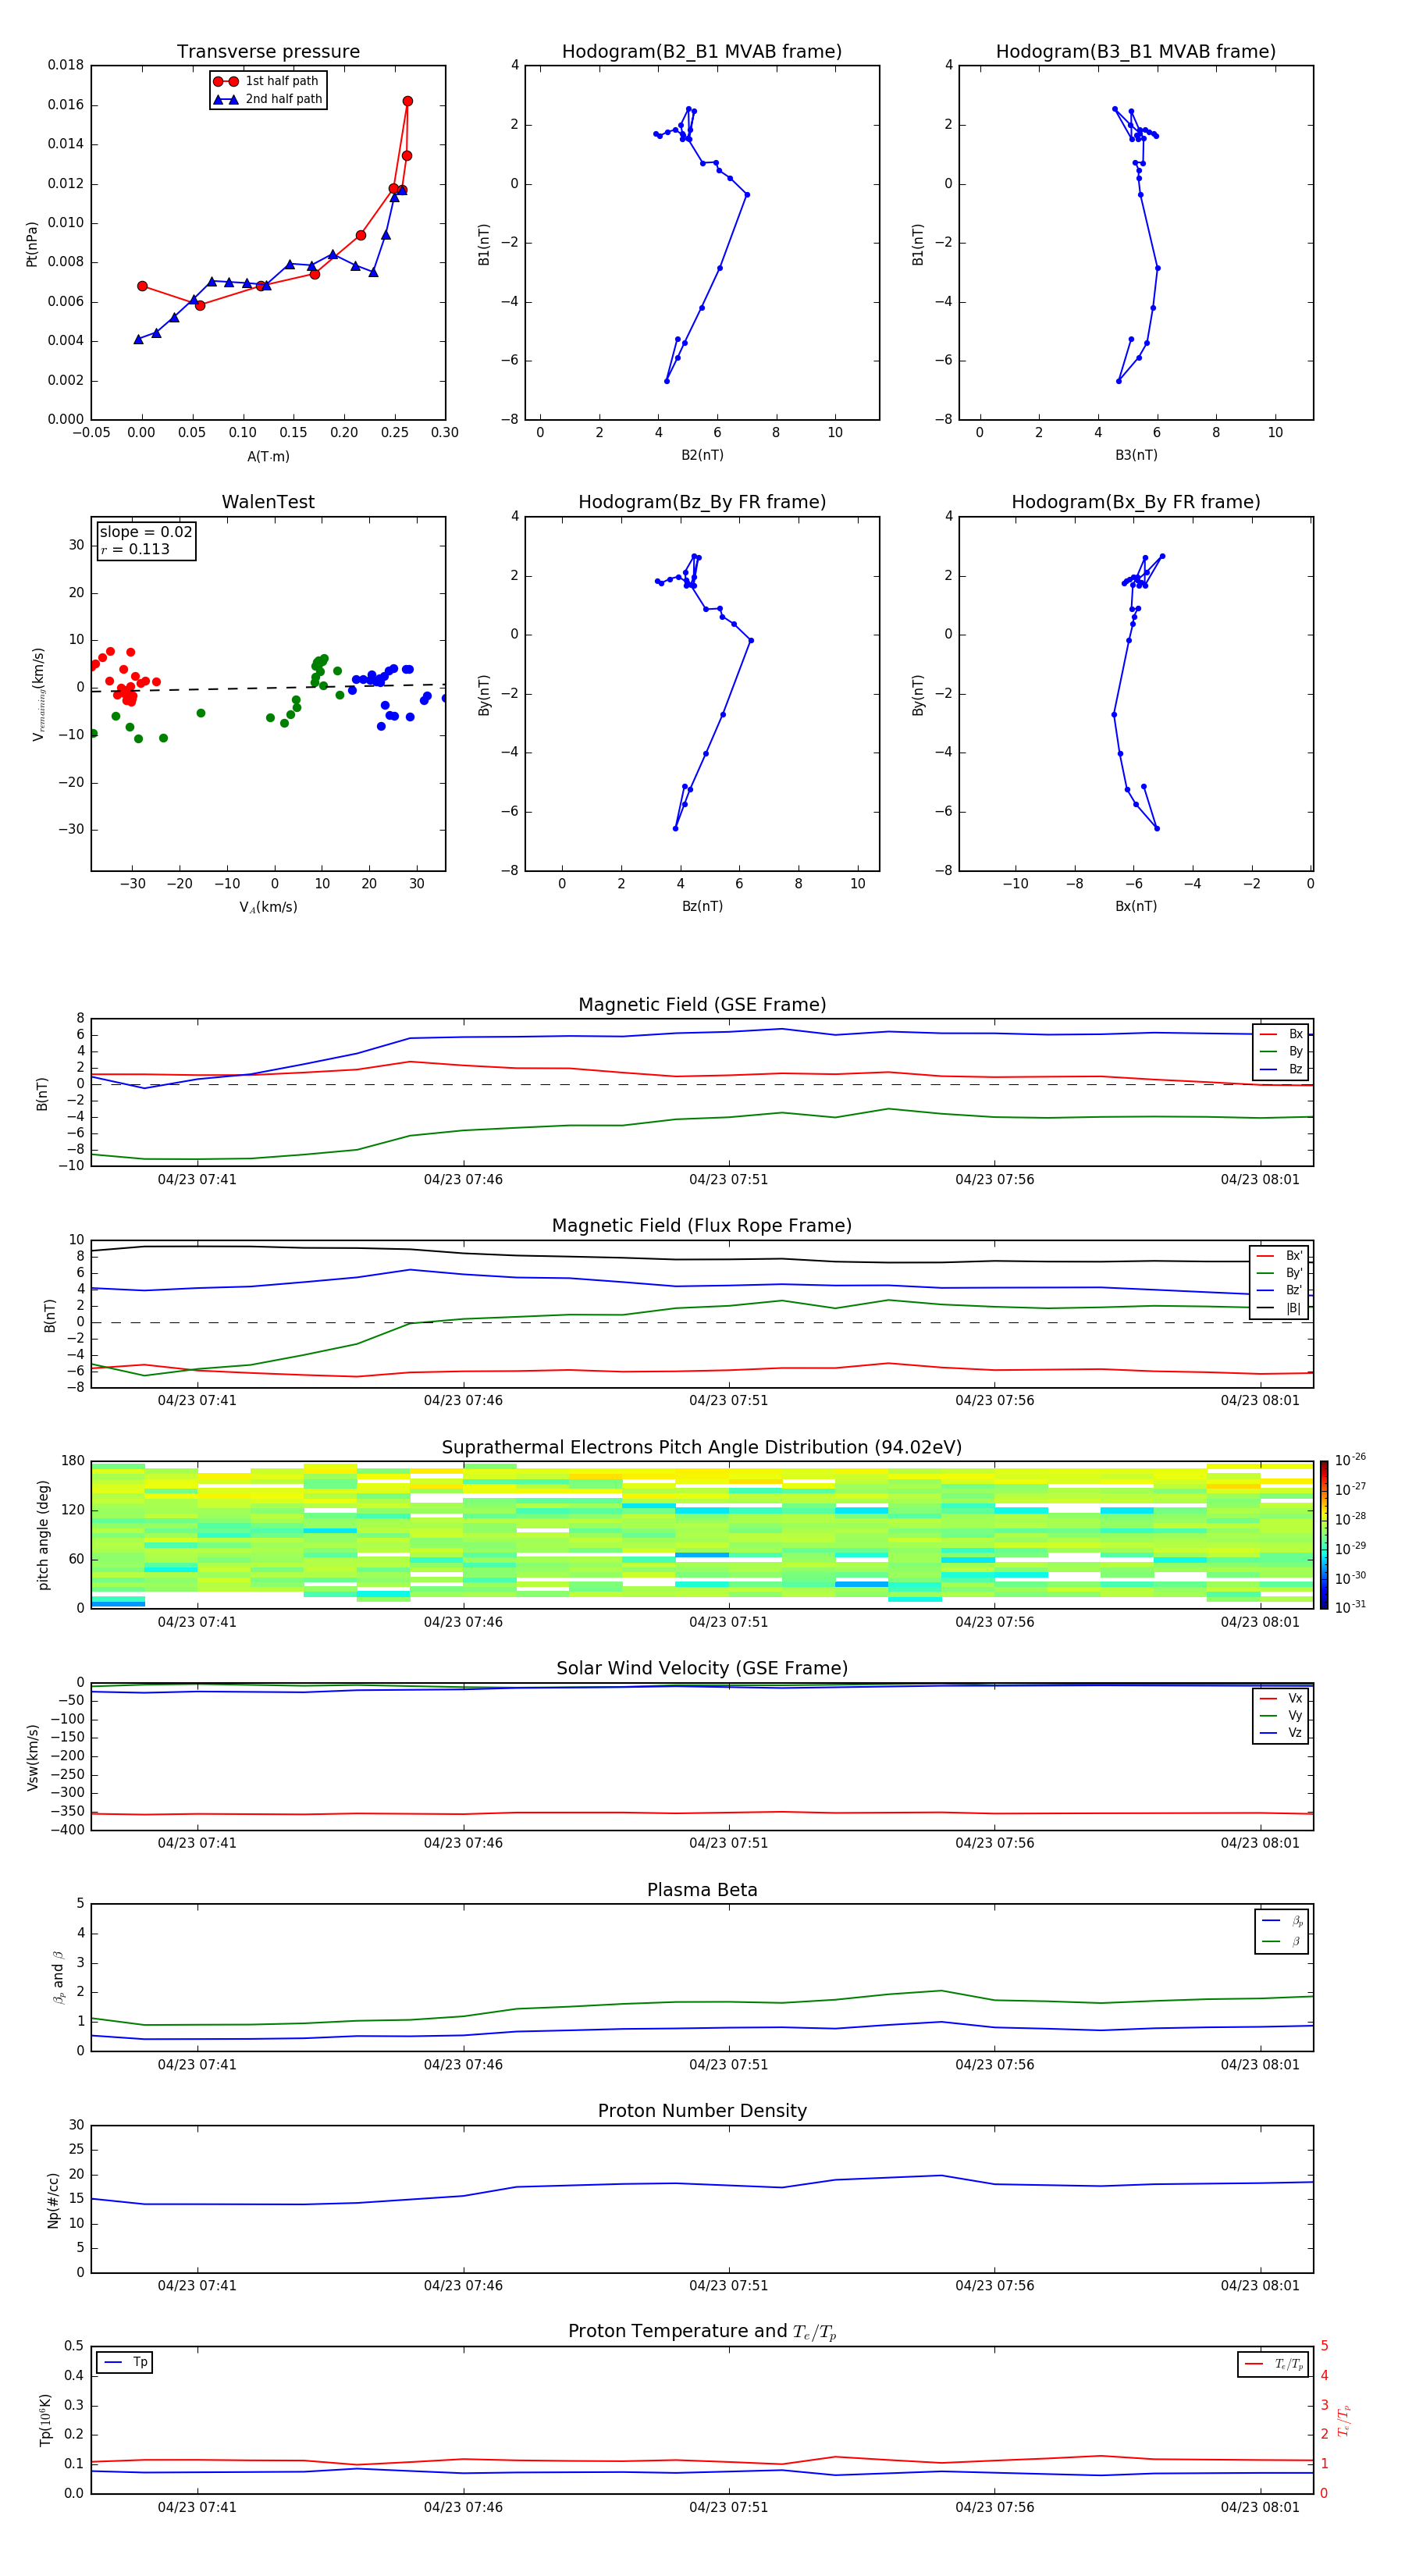Click the 'Vz' velocity legend entry
The image size is (1405, 2576).
pyautogui.click(x=1281, y=1733)
